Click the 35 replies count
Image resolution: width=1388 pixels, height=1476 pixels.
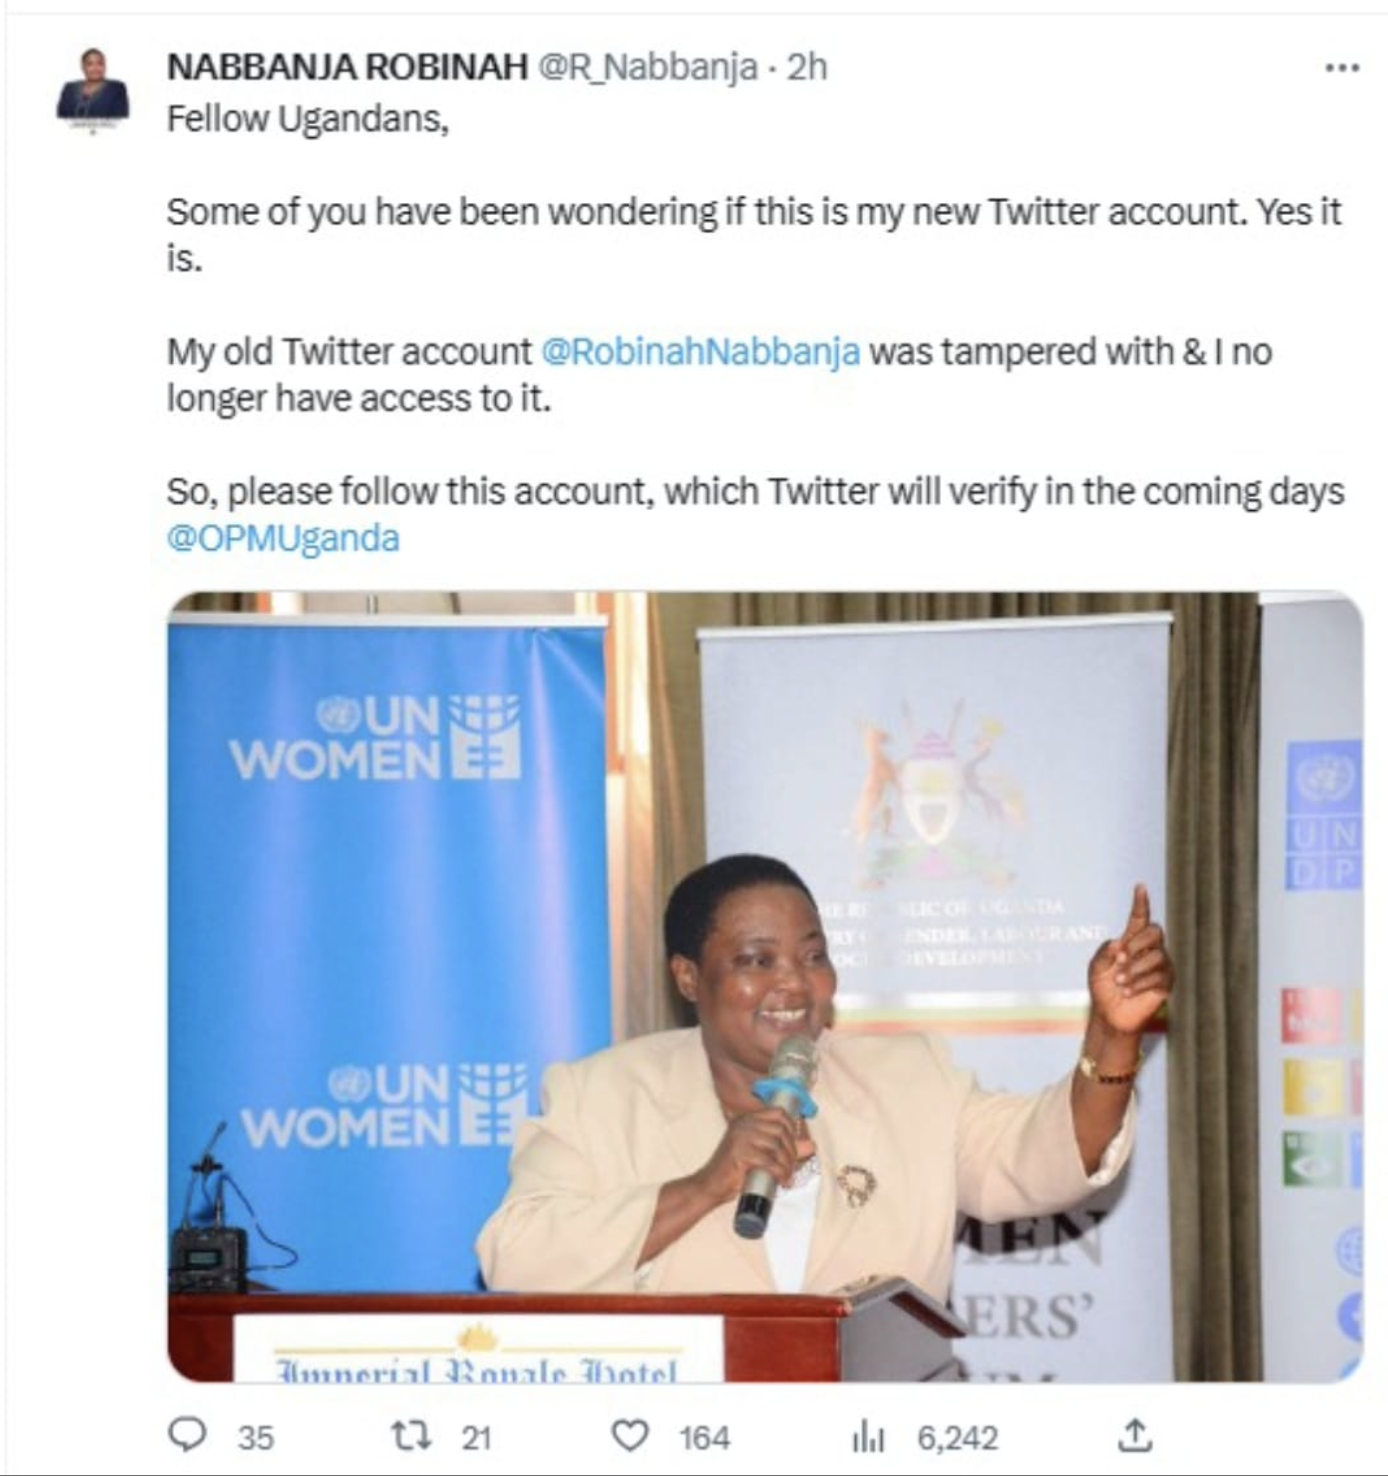tap(255, 1438)
